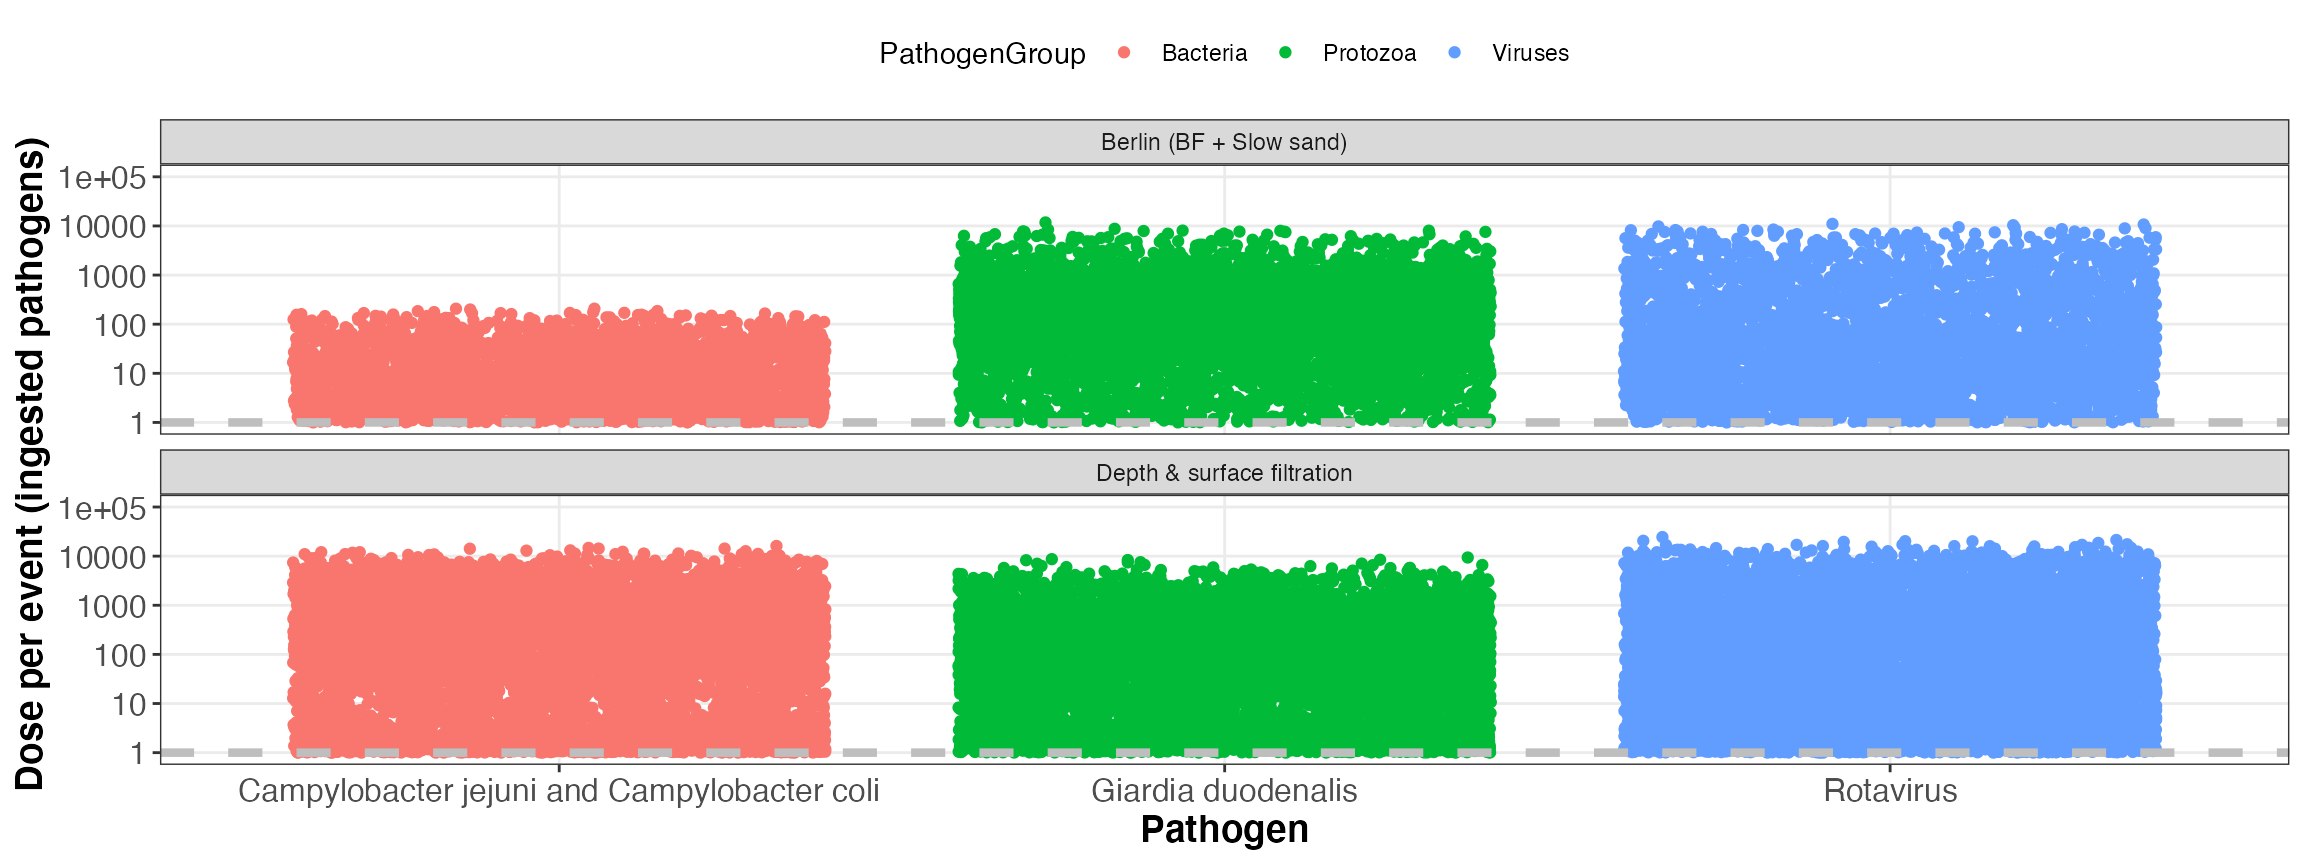This screenshot has width=2304, height=865.
Task: Click the Berlin (BF + Slow sand) facet header
Action: click(1224, 142)
